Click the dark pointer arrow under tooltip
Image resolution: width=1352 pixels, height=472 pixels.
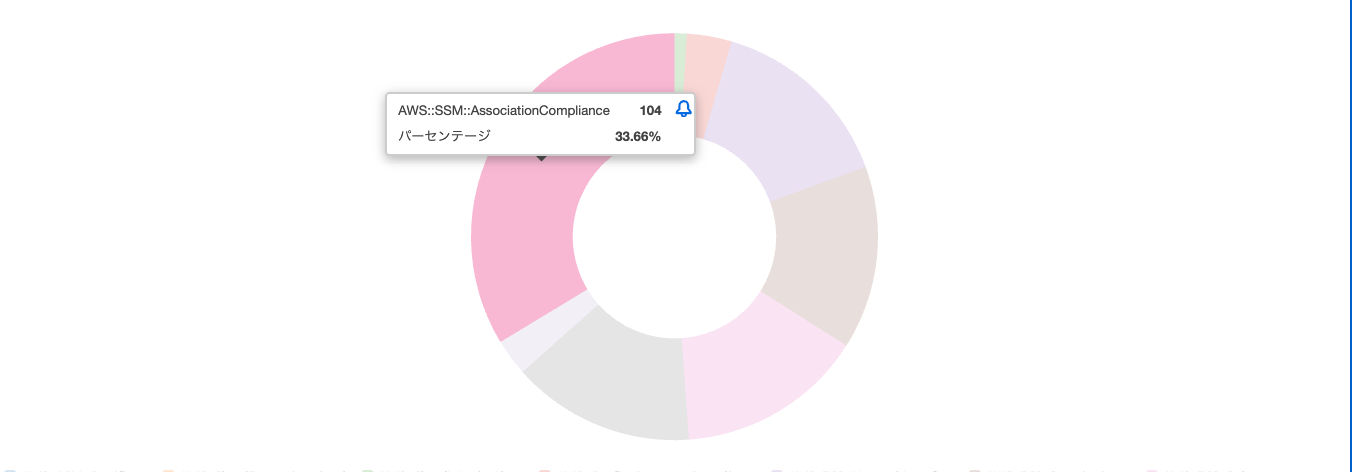tap(541, 158)
